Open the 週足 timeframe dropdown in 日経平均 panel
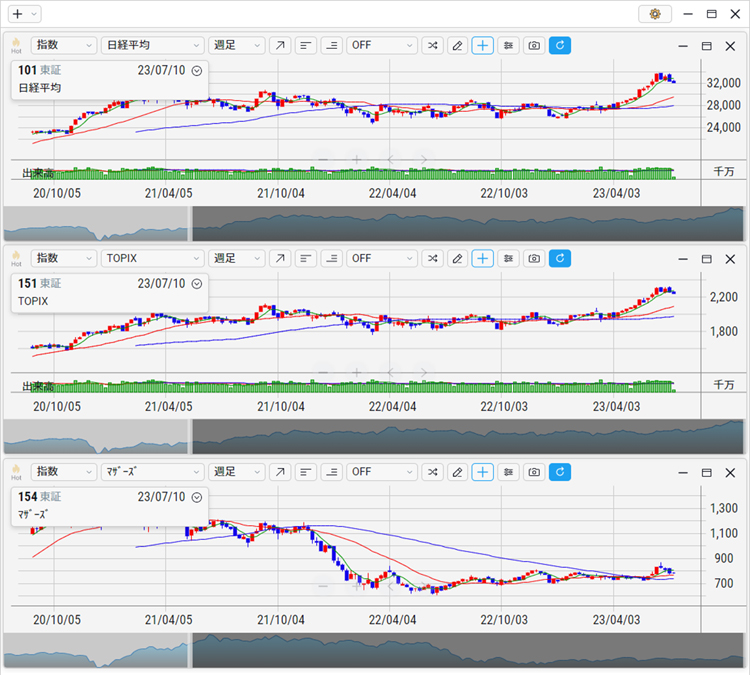The height and width of the screenshot is (675, 750). [237, 45]
